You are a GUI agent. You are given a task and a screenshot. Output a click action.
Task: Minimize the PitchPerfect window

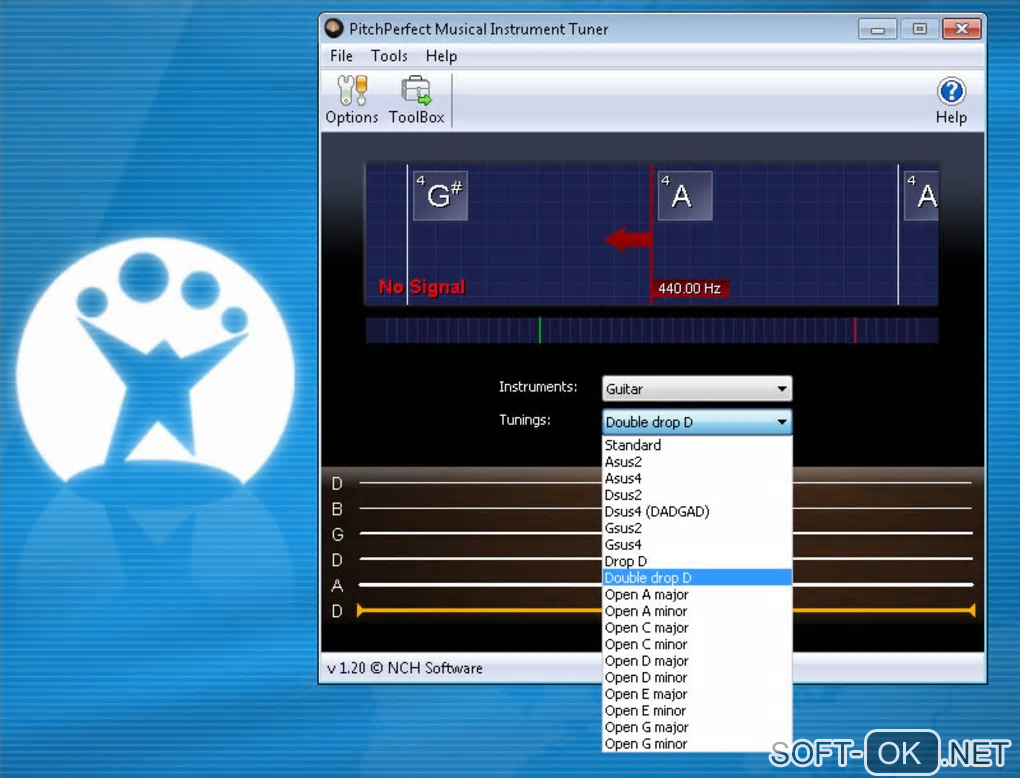[878, 29]
